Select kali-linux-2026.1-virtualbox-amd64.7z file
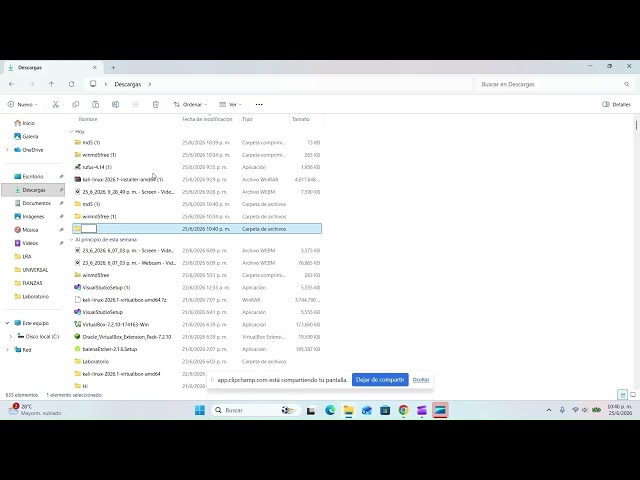 pyautogui.click(x=197, y=300)
